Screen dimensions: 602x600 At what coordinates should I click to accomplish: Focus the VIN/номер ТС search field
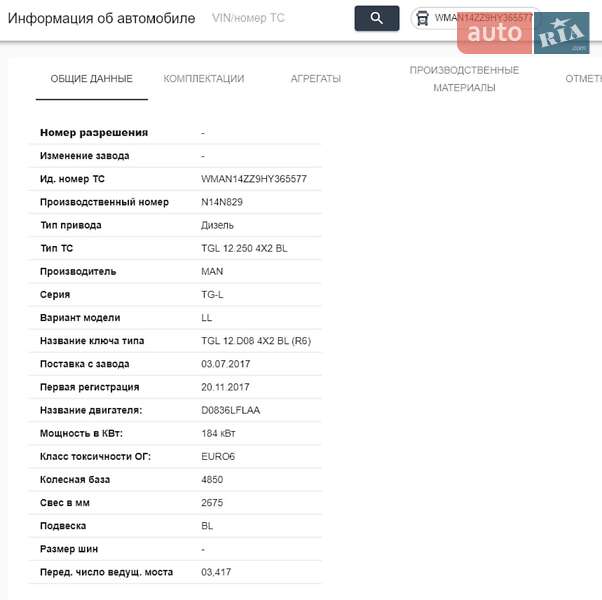[x=270, y=18]
